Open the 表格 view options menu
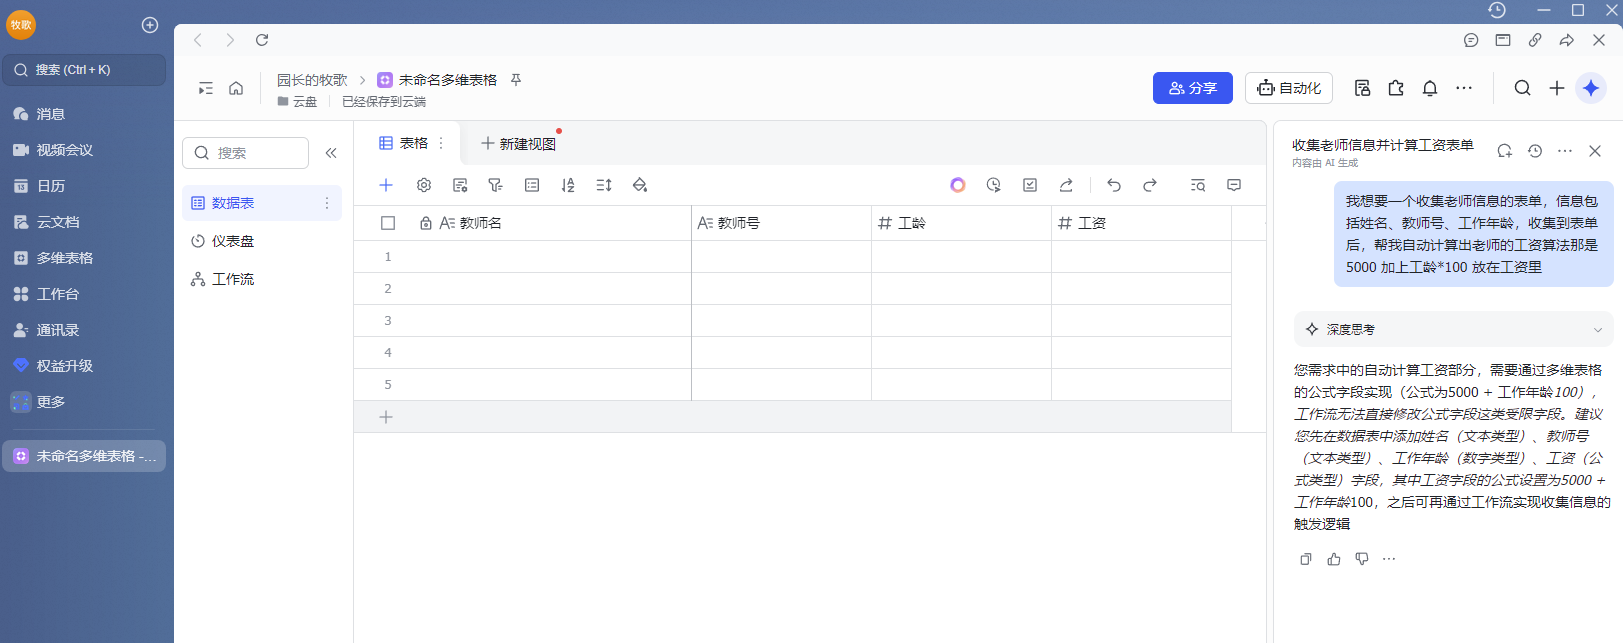 [441, 143]
